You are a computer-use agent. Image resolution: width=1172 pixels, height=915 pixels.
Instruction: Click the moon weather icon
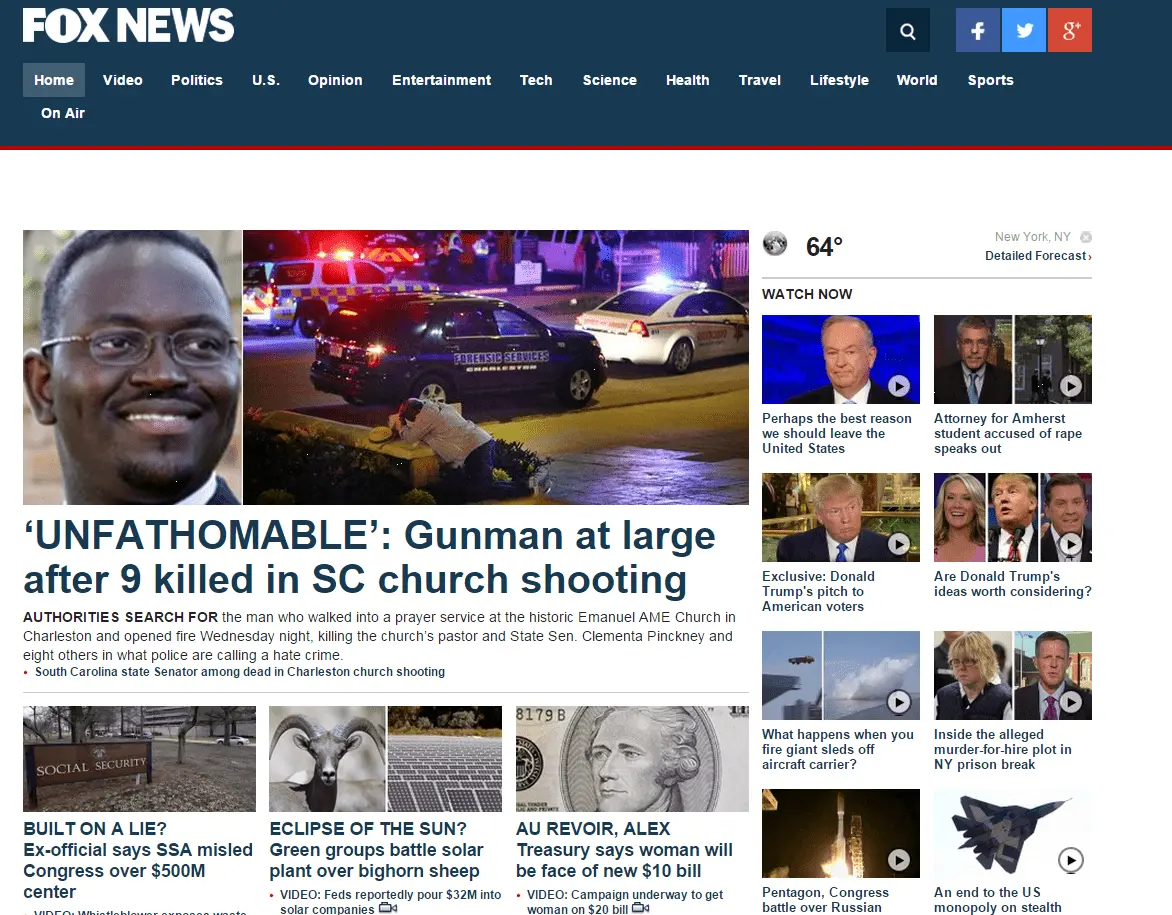coord(775,244)
